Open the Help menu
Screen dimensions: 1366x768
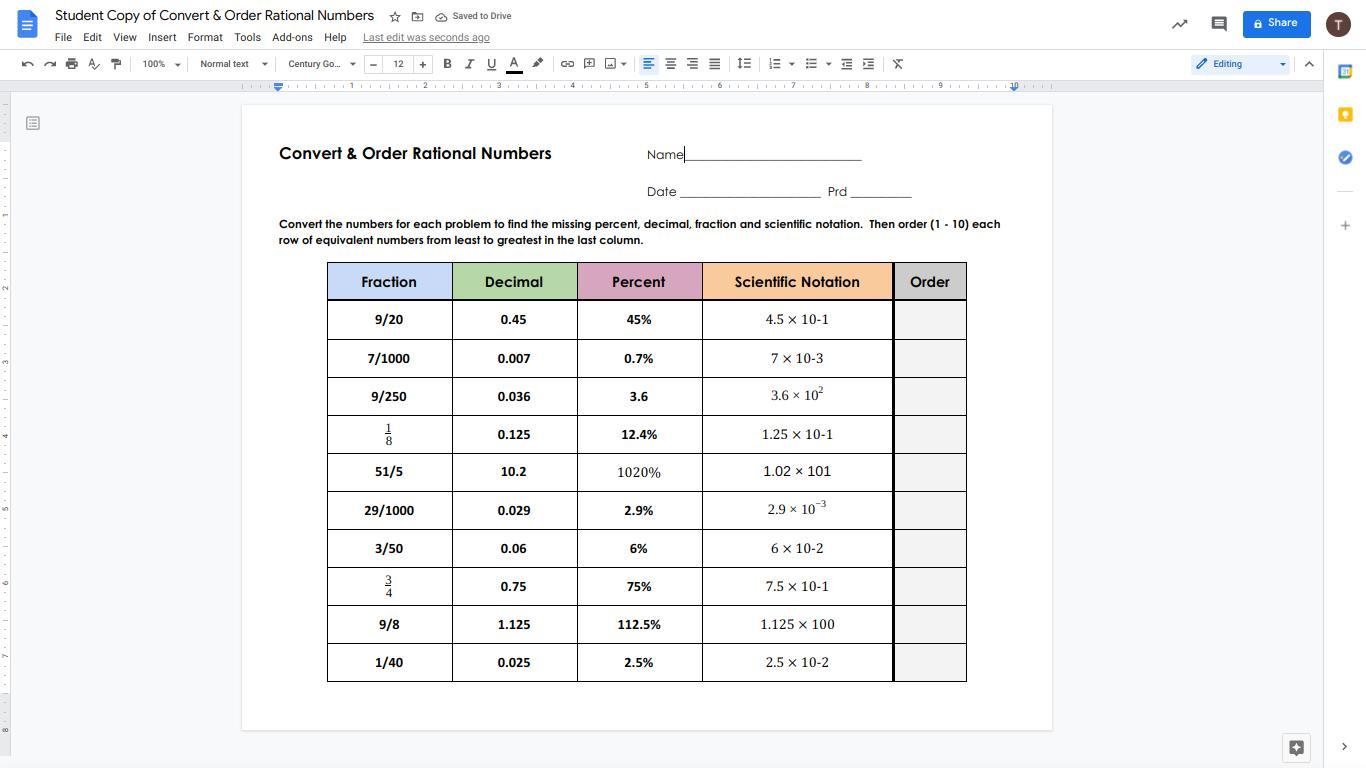pyautogui.click(x=335, y=38)
